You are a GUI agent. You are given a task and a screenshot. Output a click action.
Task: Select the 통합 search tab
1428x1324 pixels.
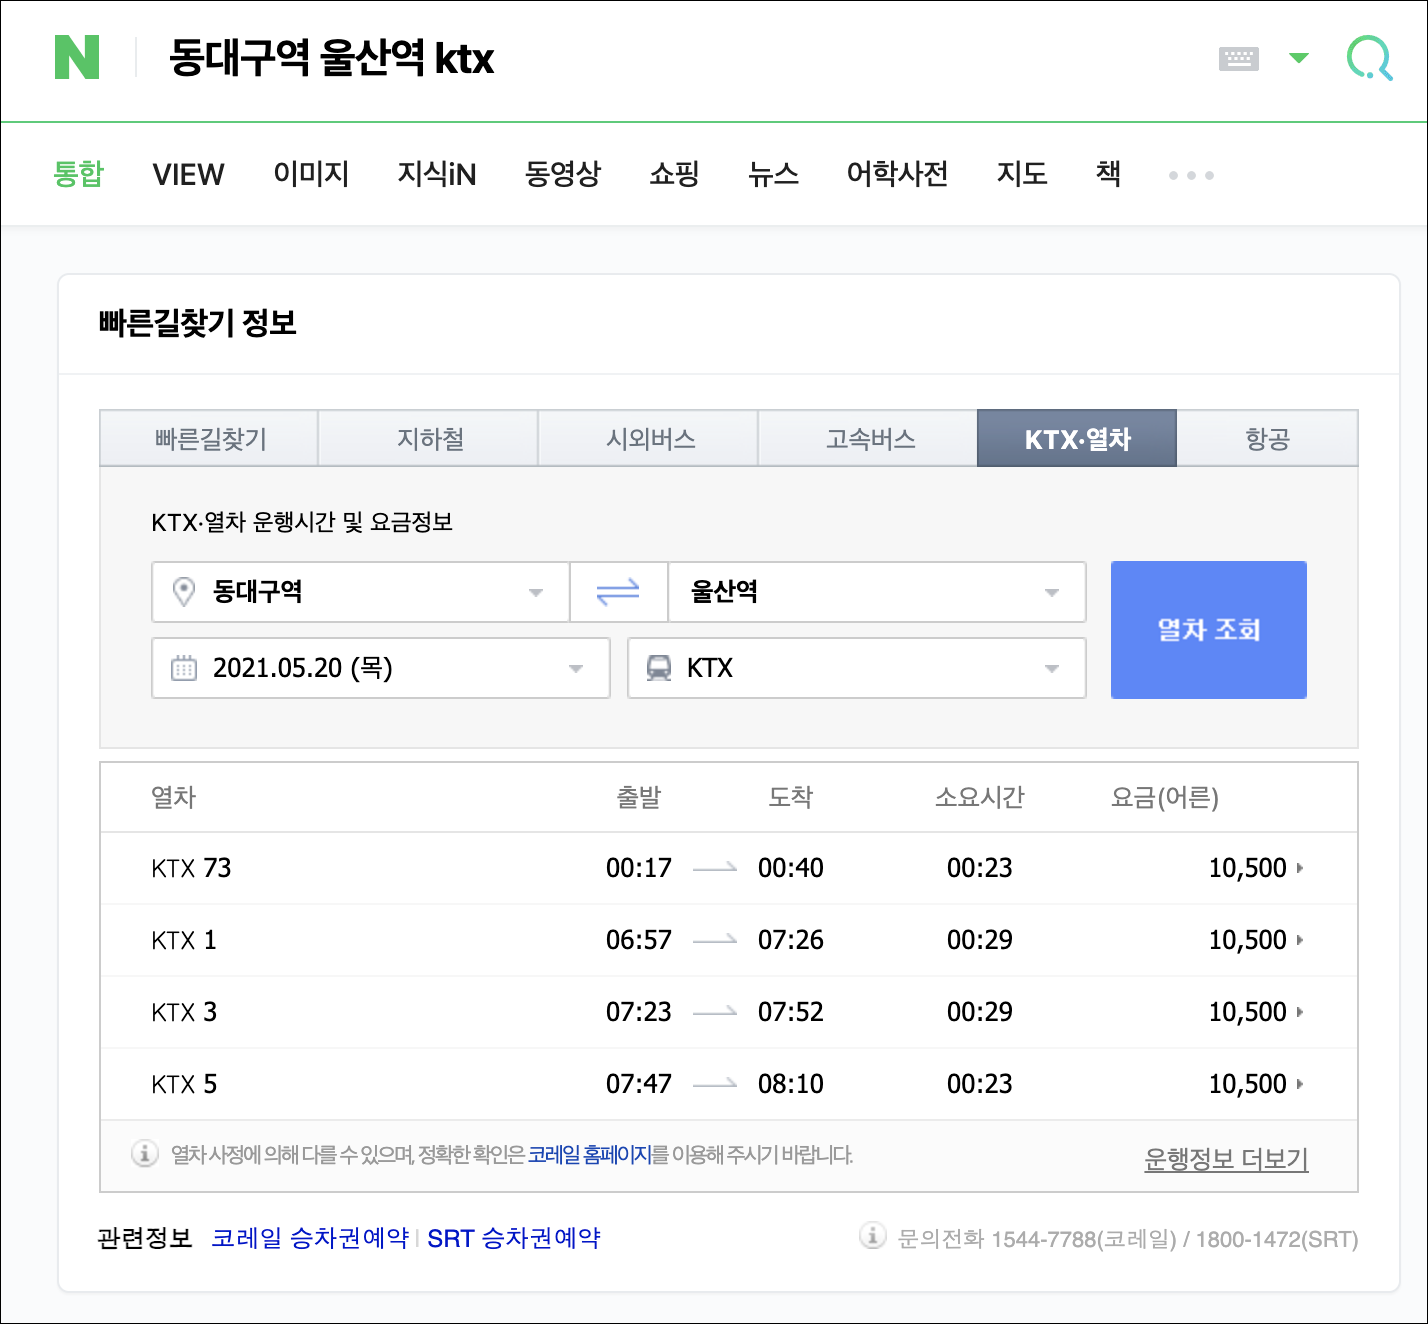(78, 174)
